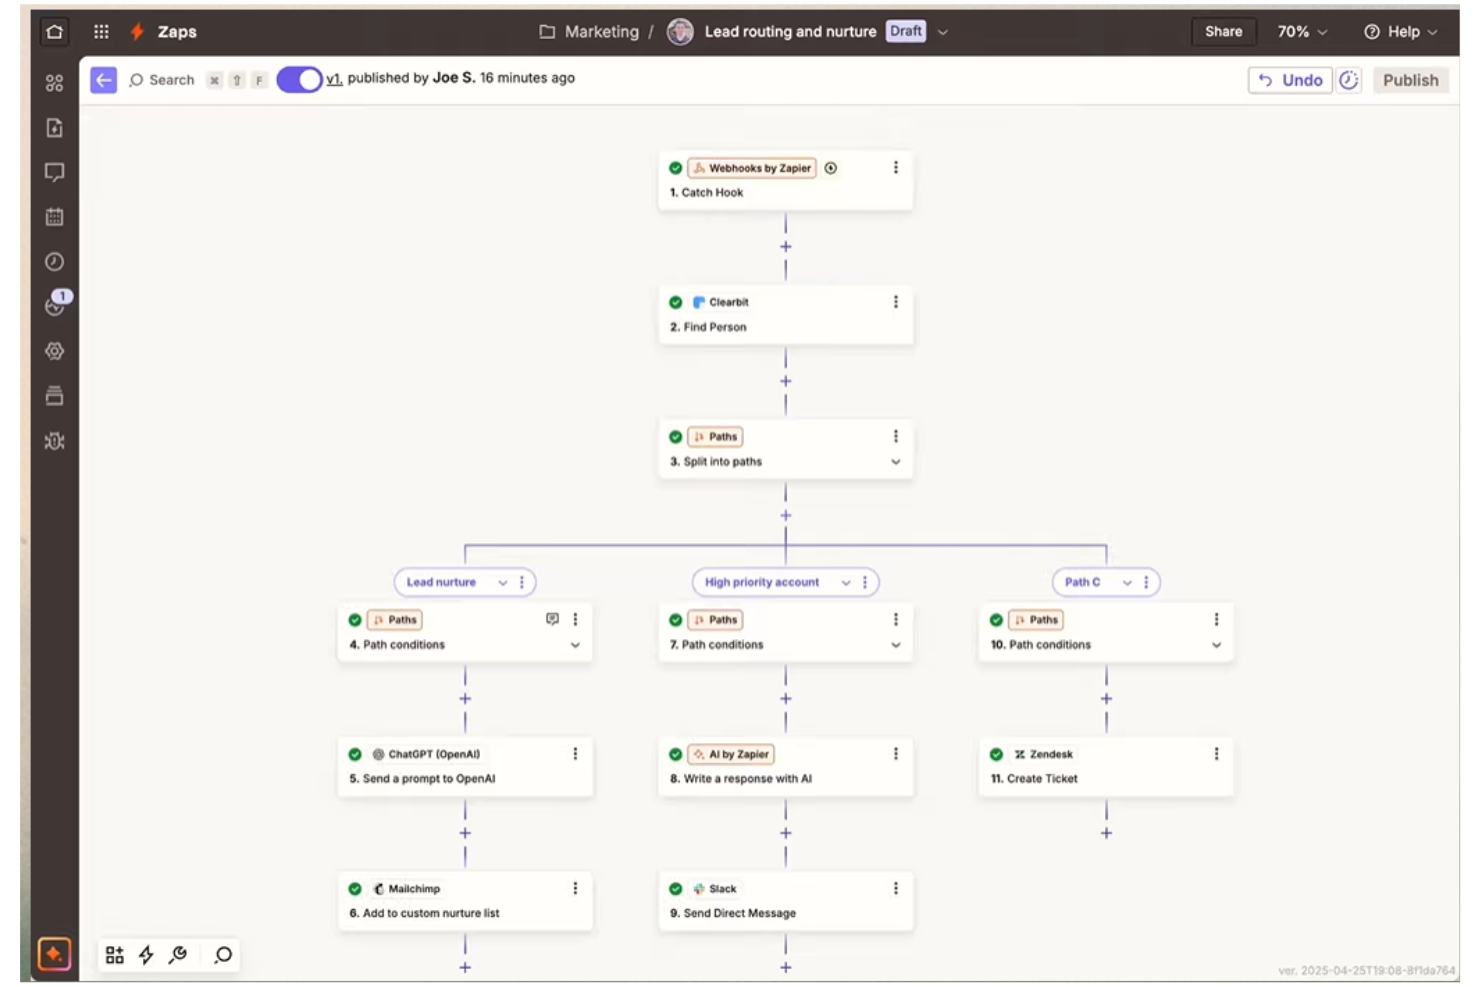Open the Webhooks by Zapier trigger step
This screenshot has height=987, width=1480.
click(786, 180)
